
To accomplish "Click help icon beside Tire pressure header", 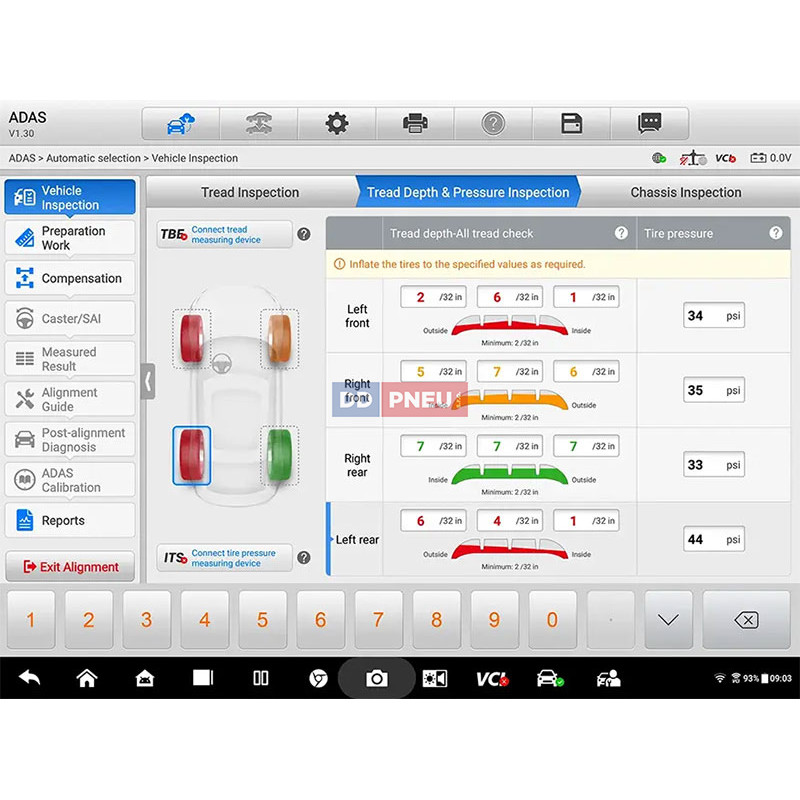I will point(776,233).
